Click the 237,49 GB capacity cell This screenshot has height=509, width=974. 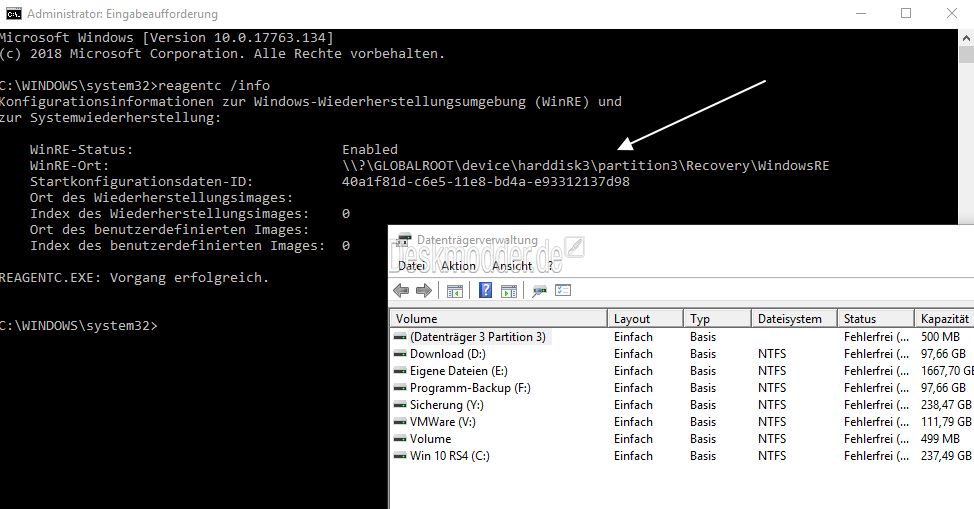(946, 456)
